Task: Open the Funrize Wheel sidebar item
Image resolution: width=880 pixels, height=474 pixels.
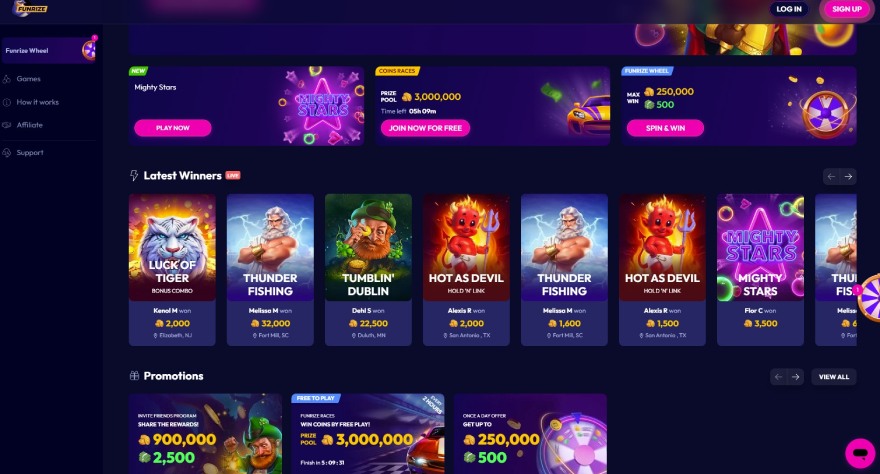Action: tap(49, 50)
